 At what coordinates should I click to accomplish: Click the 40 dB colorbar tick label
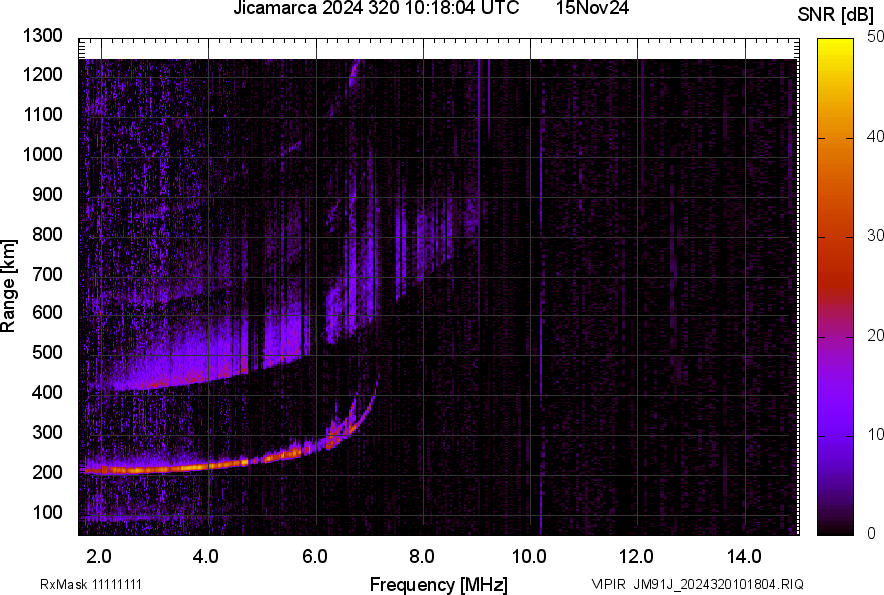873,138
